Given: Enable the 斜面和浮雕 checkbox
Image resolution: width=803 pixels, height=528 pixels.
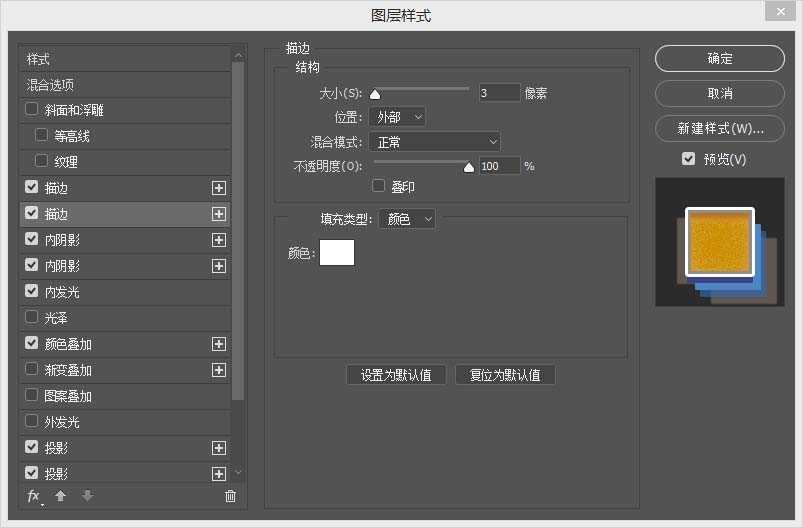Looking at the screenshot, I should click(32, 110).
